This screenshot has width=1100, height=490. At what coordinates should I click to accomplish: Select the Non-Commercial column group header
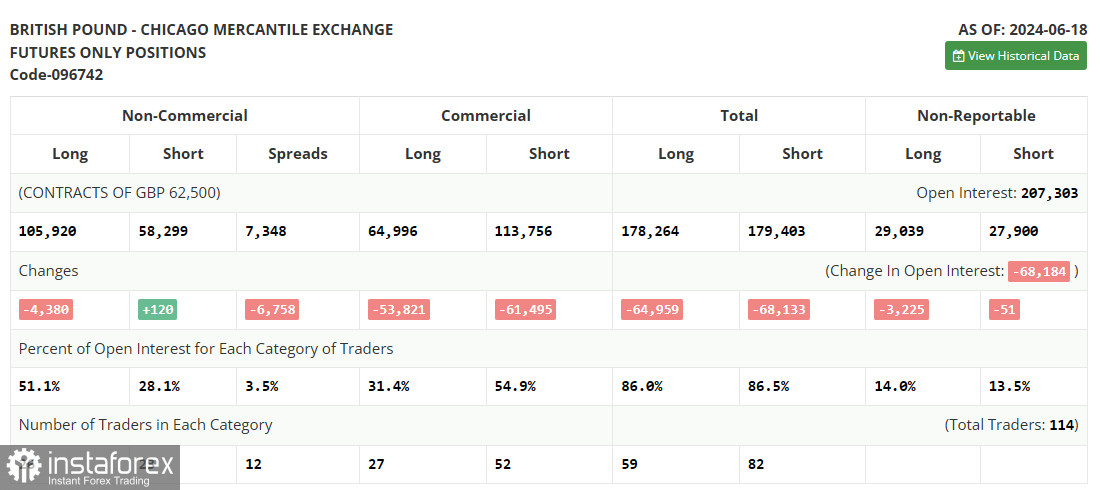tap(185, 116)
